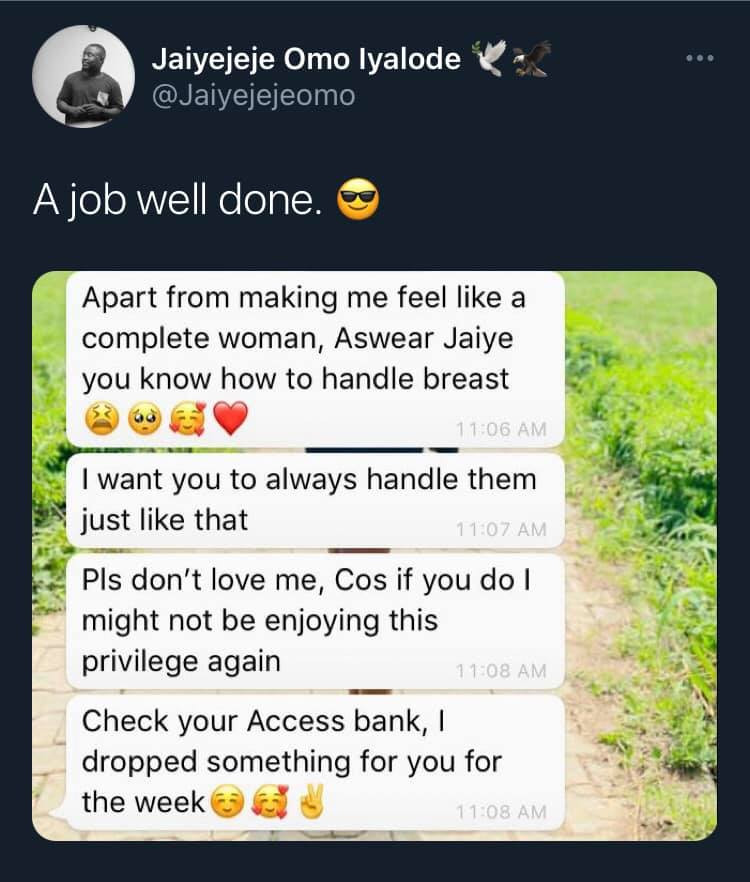Open Jaiyejeje Omo Iyalode display name link
The image size is (750, 882).
[306, 60]
